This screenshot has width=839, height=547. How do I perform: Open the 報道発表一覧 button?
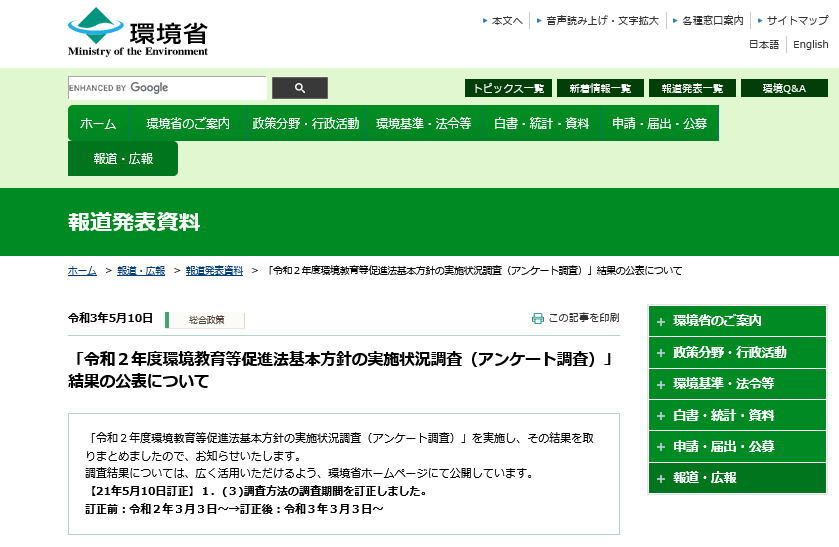[x=692, y=88]
